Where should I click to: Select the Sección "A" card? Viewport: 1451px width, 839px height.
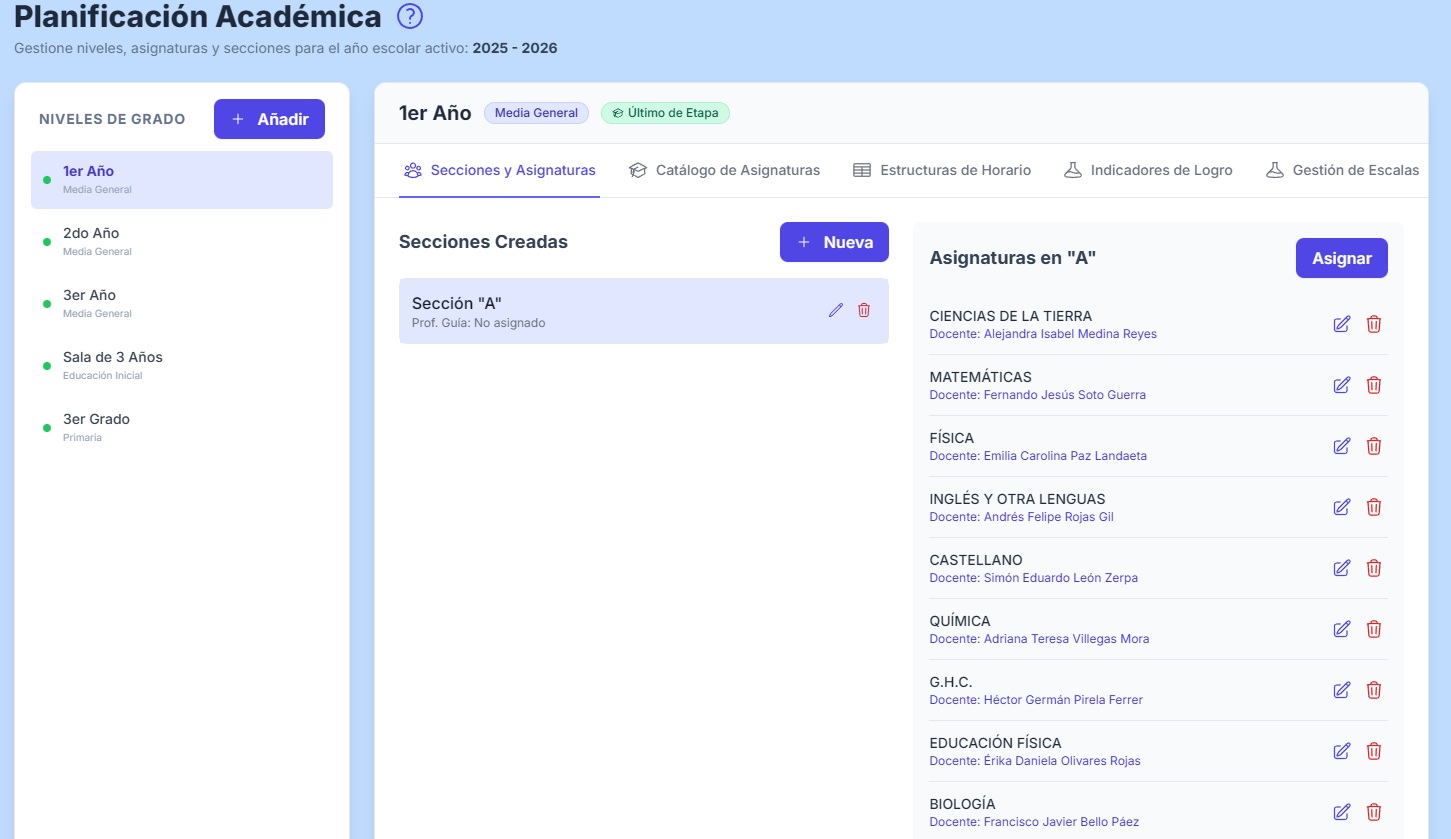pyautogui.click(x=644, y=311)
